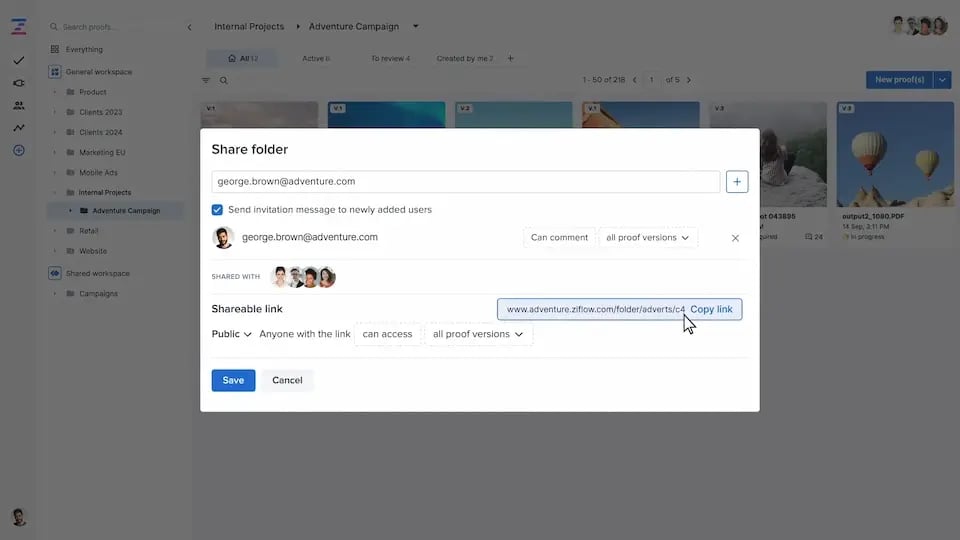
Task: Open the New proof(s) dropdown arrow
Action: 942,80
